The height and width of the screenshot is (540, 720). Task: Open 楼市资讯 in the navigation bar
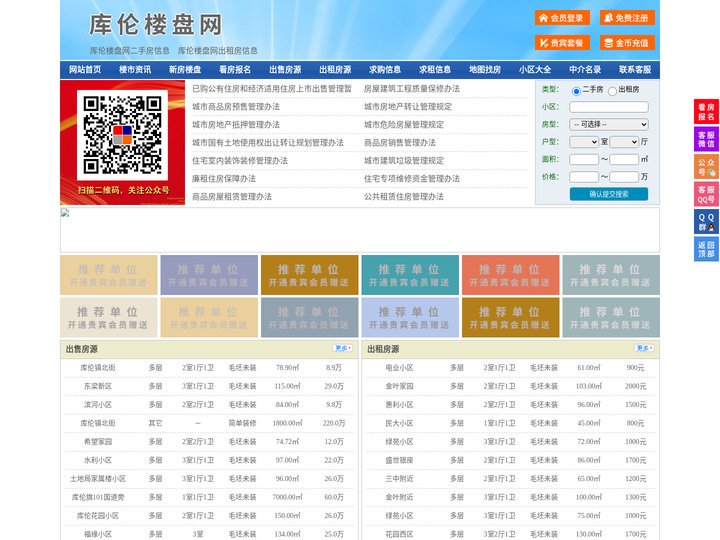135,70
